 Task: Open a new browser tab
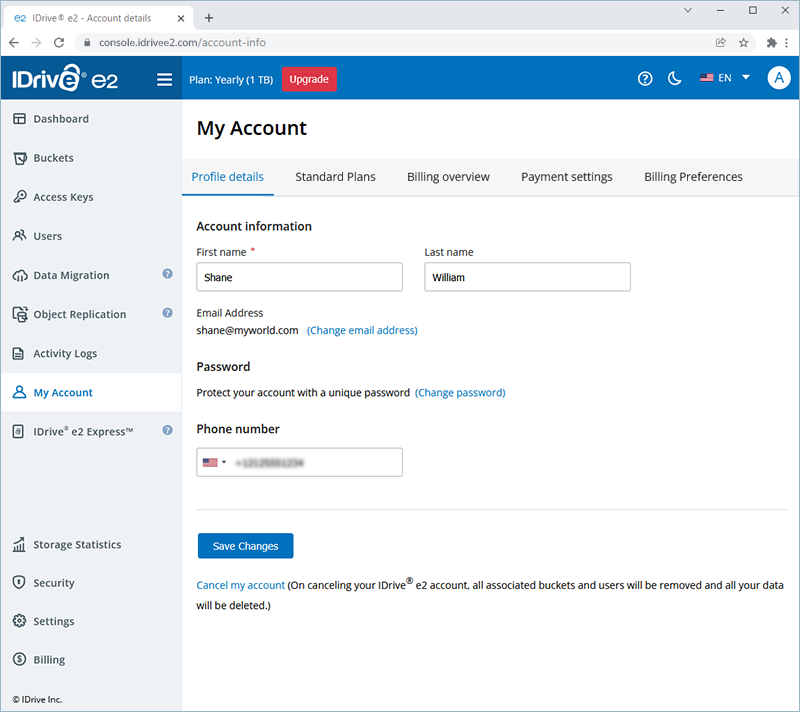[x=209, y=18]
